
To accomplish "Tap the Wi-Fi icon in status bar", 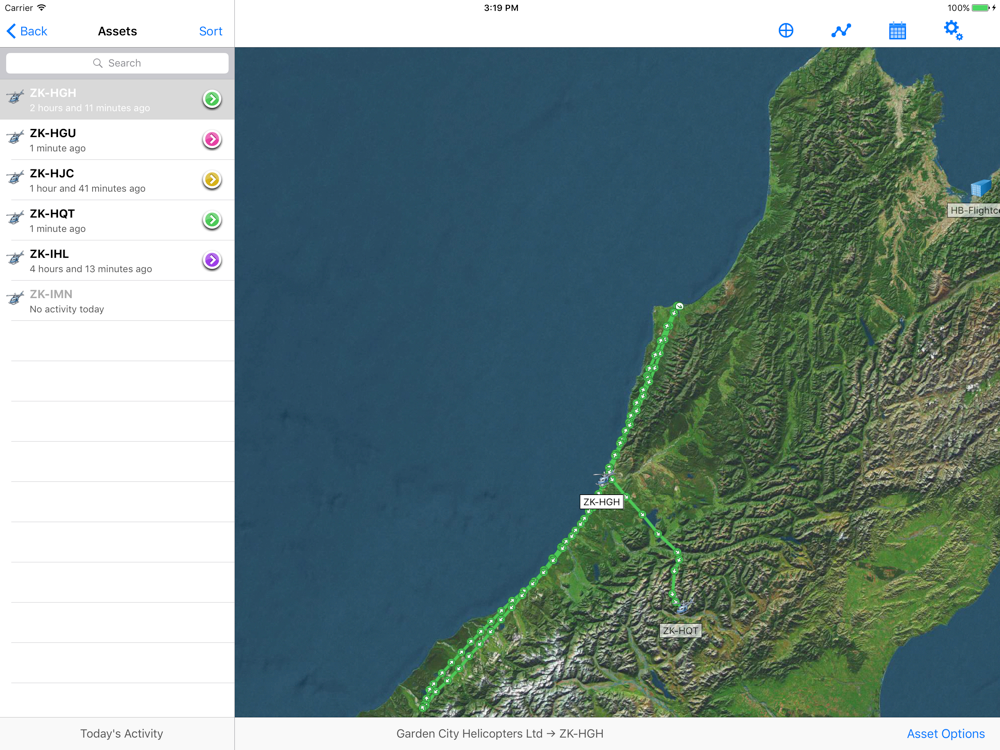I will click(x=41, y=8).
